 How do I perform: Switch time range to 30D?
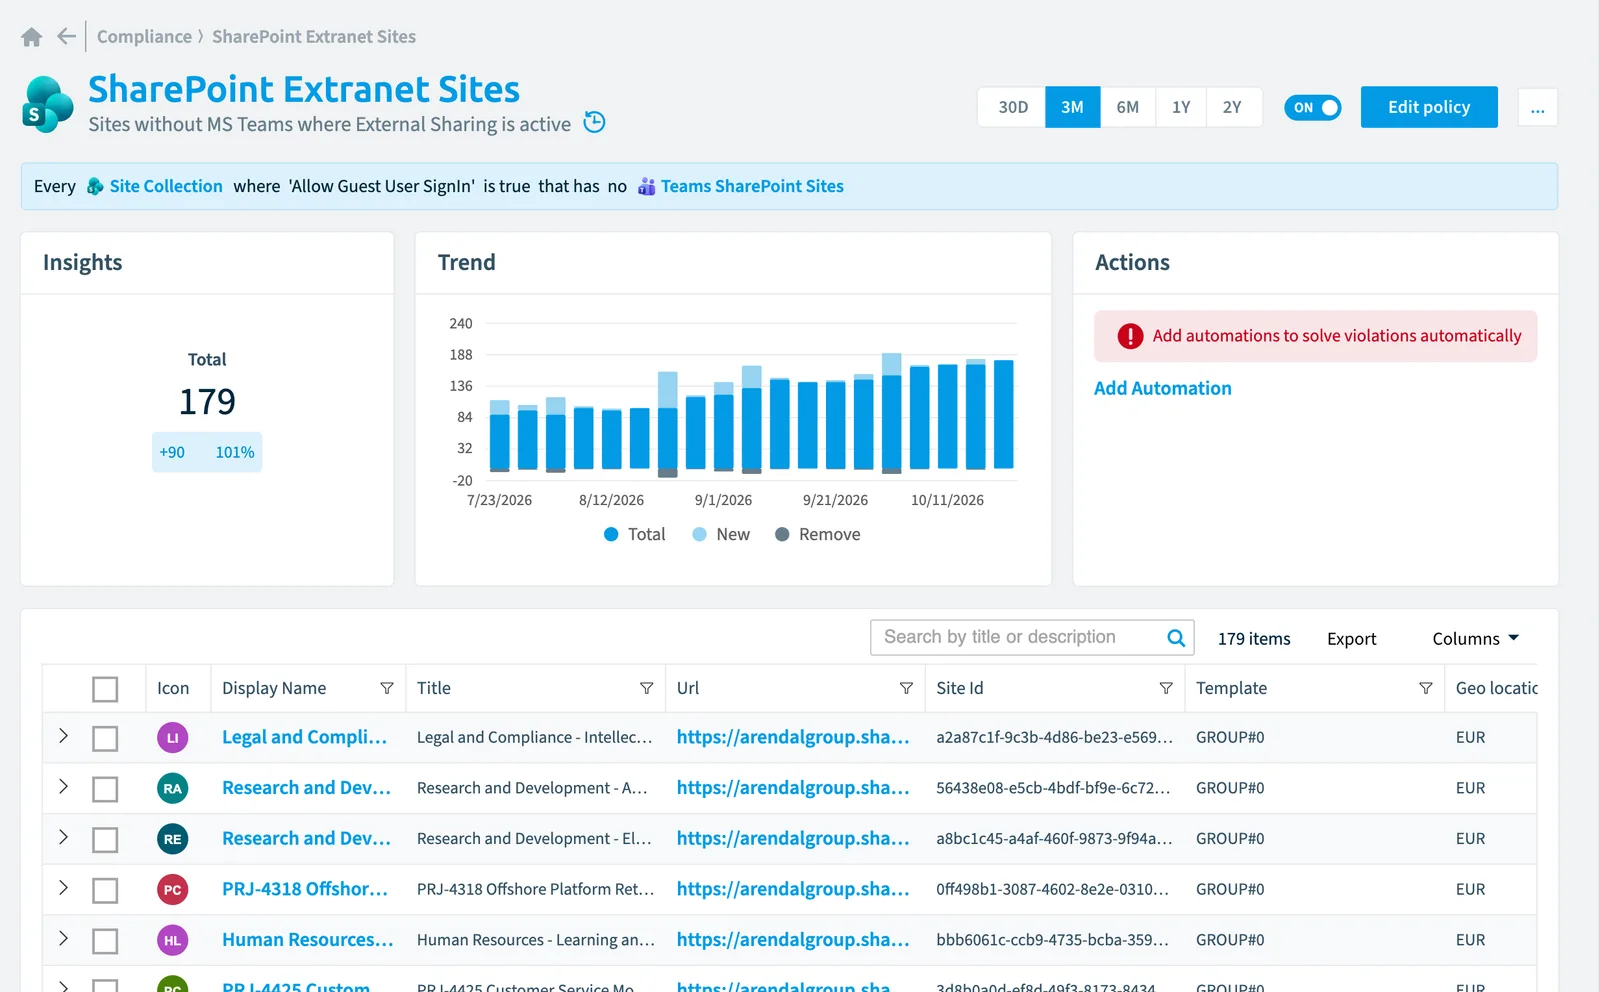click(x=1012, y=107)
